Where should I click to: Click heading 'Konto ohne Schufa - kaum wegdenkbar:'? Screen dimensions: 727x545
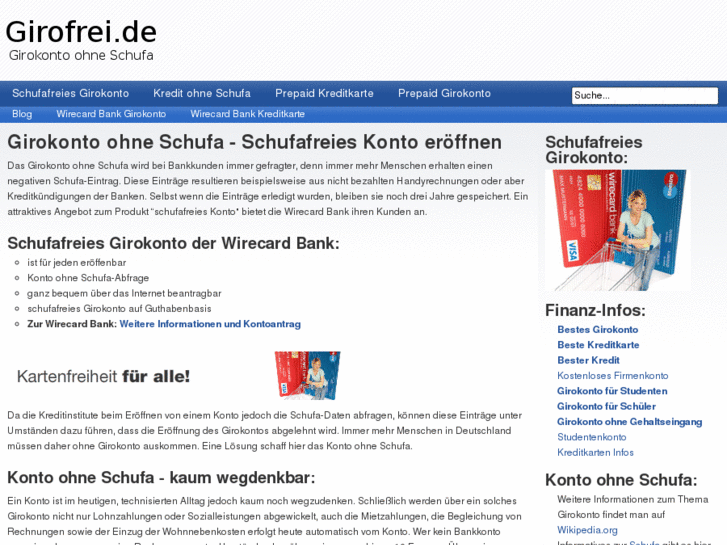coord(161,477)
